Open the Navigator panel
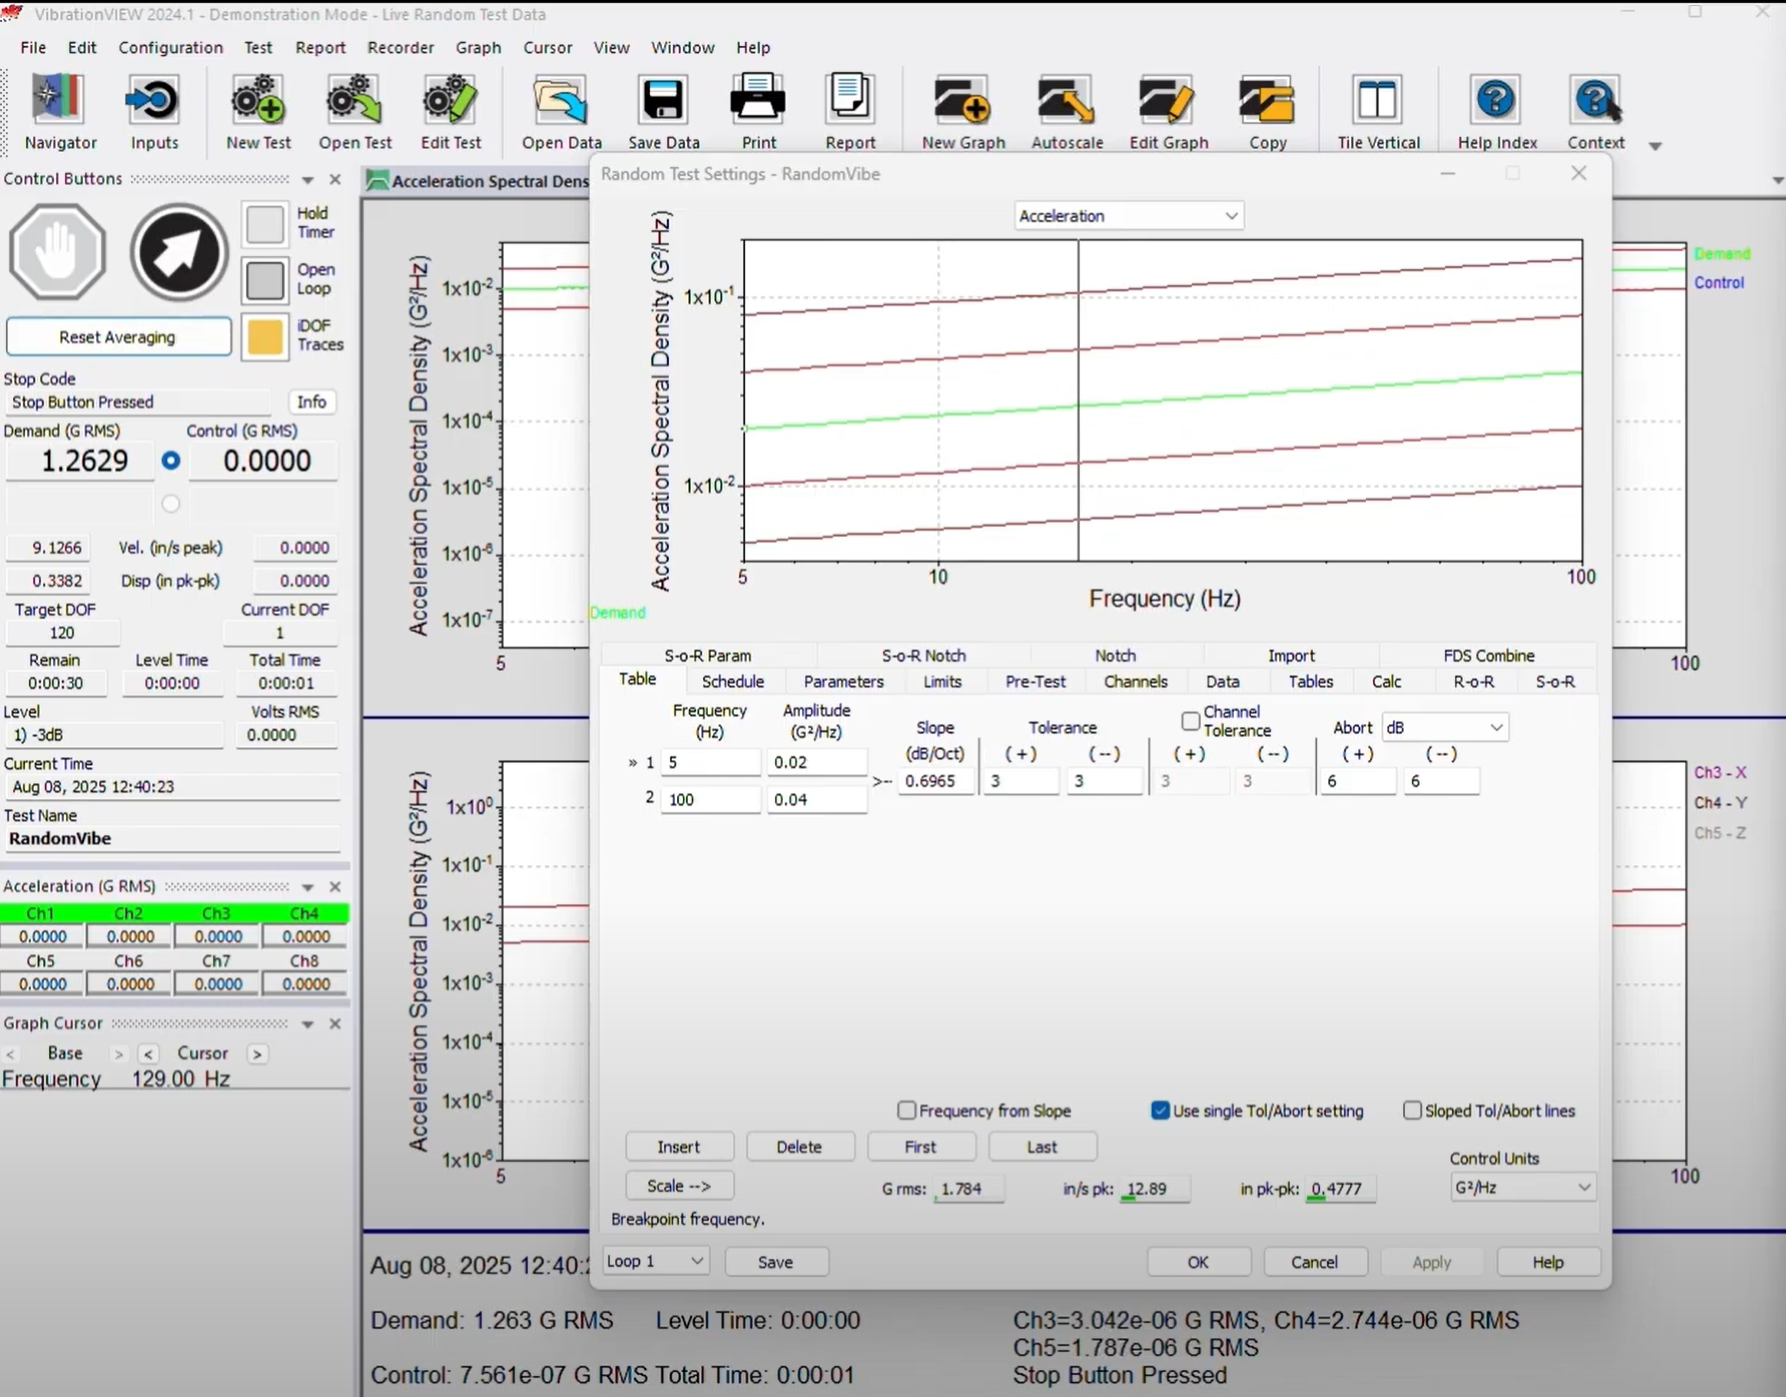Viewport: 1786px width, 1397px height. (59, 110)
